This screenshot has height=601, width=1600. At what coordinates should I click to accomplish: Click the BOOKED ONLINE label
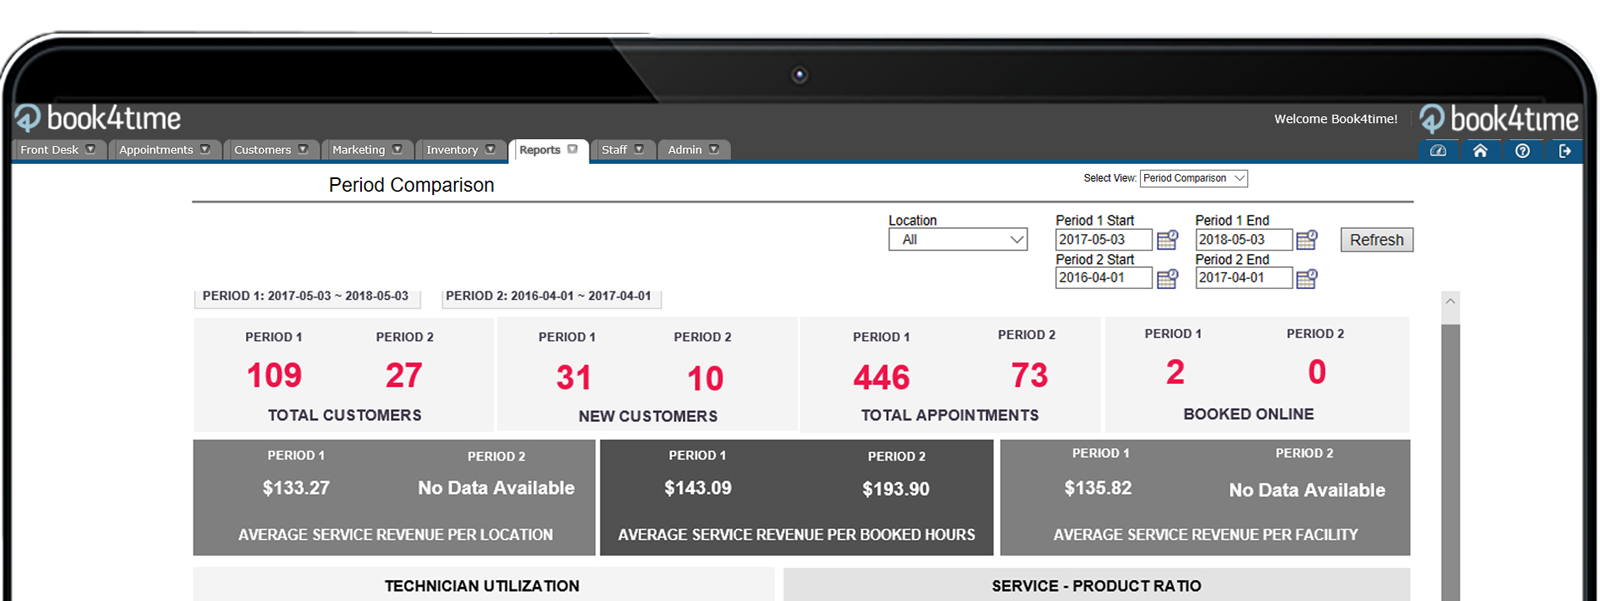pyautogui.click(x=1249, y=414)
